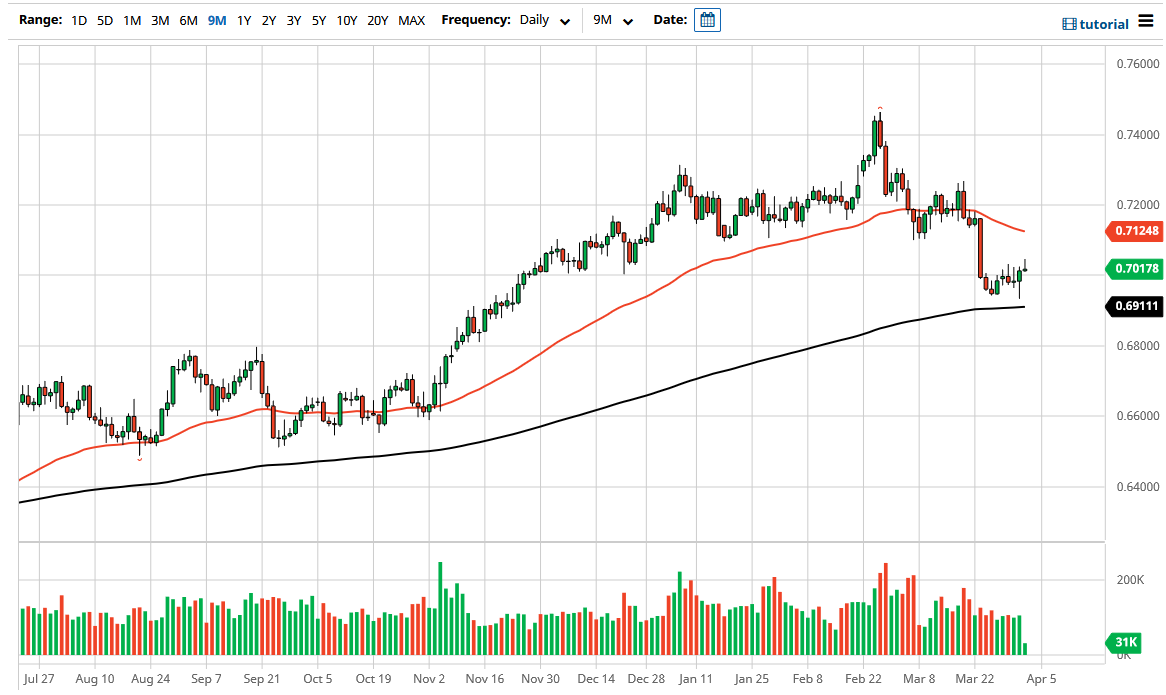Click the red moving average label 0.71248
This screenshot has width=1166, height=695.
click(x=1134, y=231)
